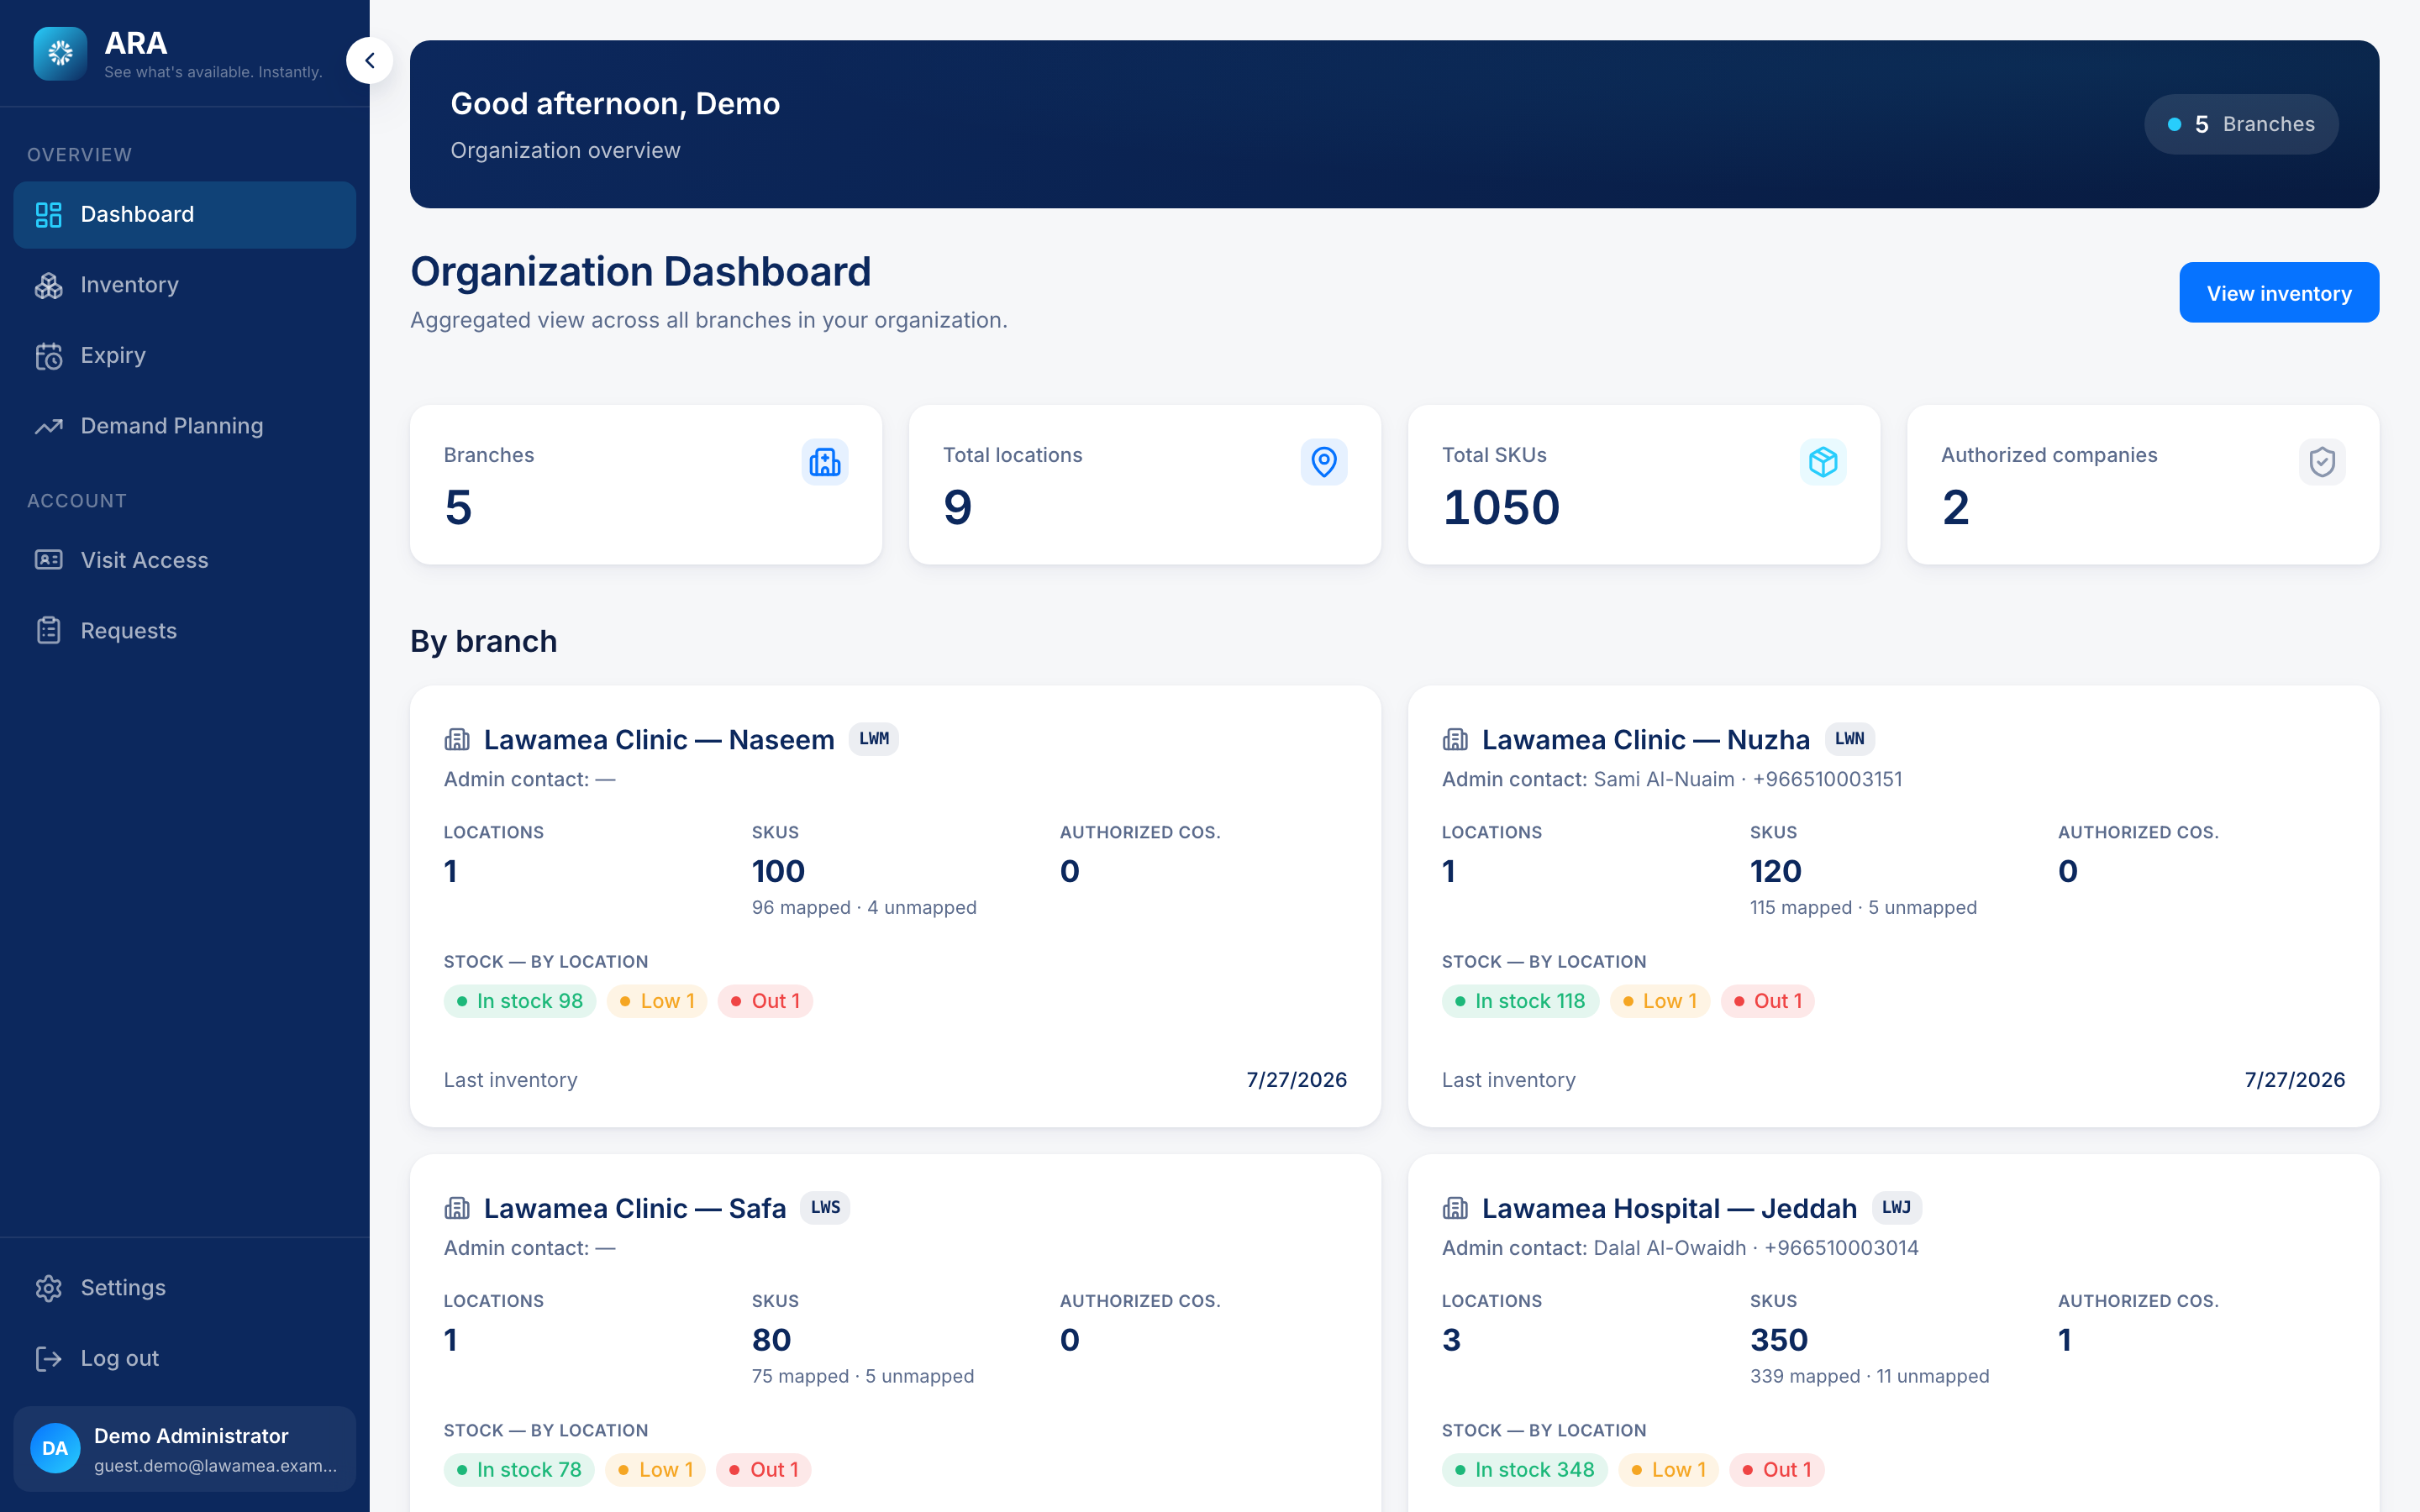
Task: Click the Authorized companies shield icon
Action: click(x=2322, y=462)
